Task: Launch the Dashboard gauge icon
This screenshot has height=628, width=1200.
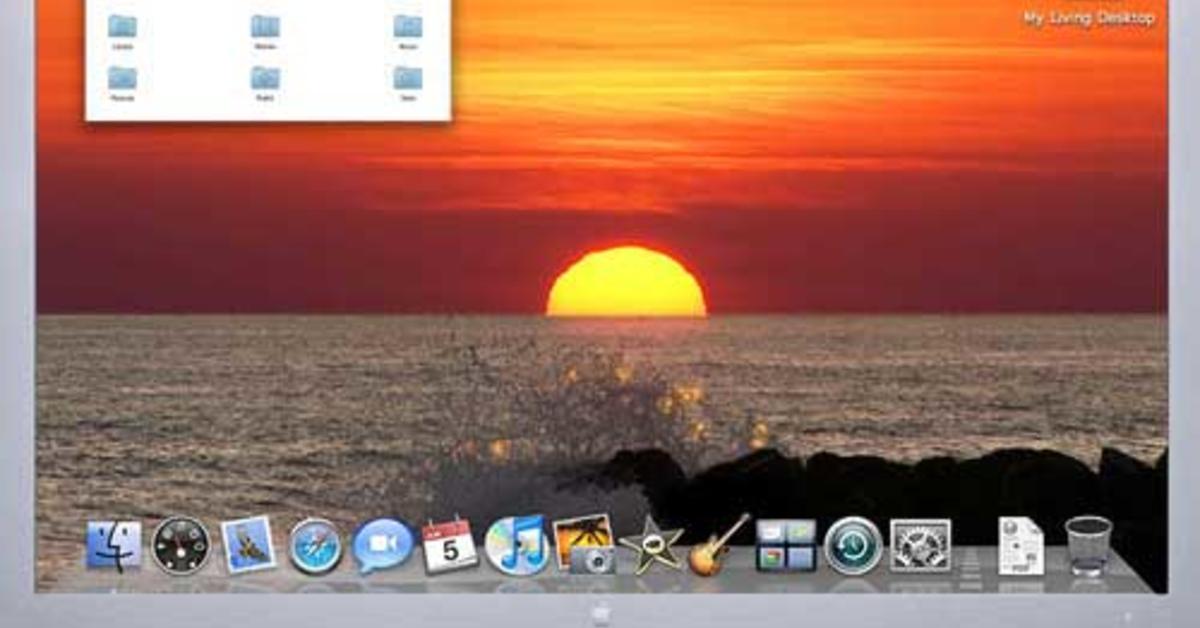Action: pyautogui.click(x=182, y=545)
